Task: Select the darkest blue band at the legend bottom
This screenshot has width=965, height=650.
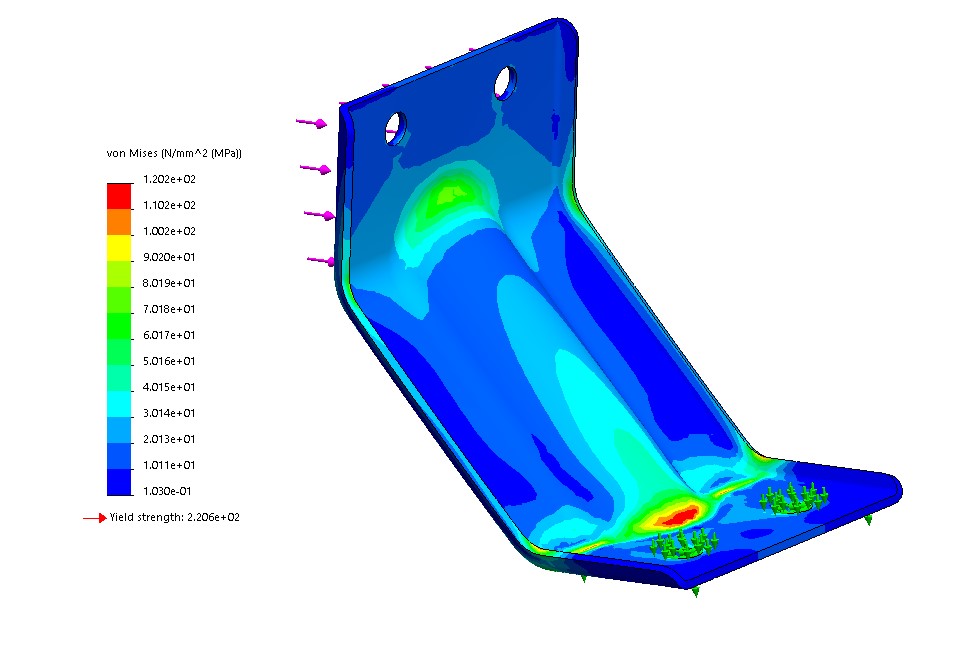Action: click(x=119, y=482)
